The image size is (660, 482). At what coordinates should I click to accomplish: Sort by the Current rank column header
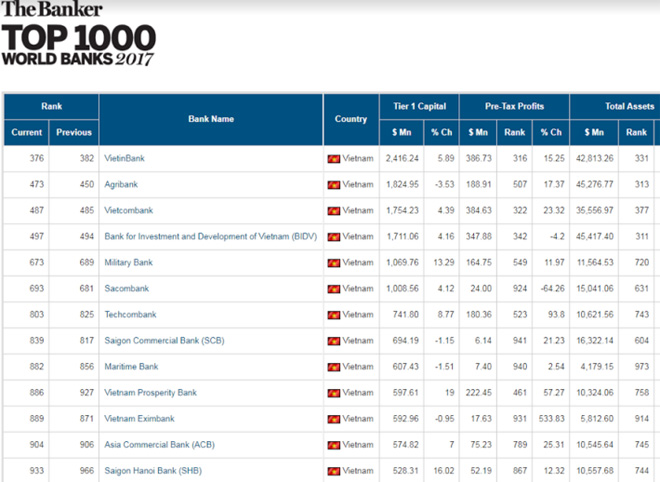click(x=27, y=133)
